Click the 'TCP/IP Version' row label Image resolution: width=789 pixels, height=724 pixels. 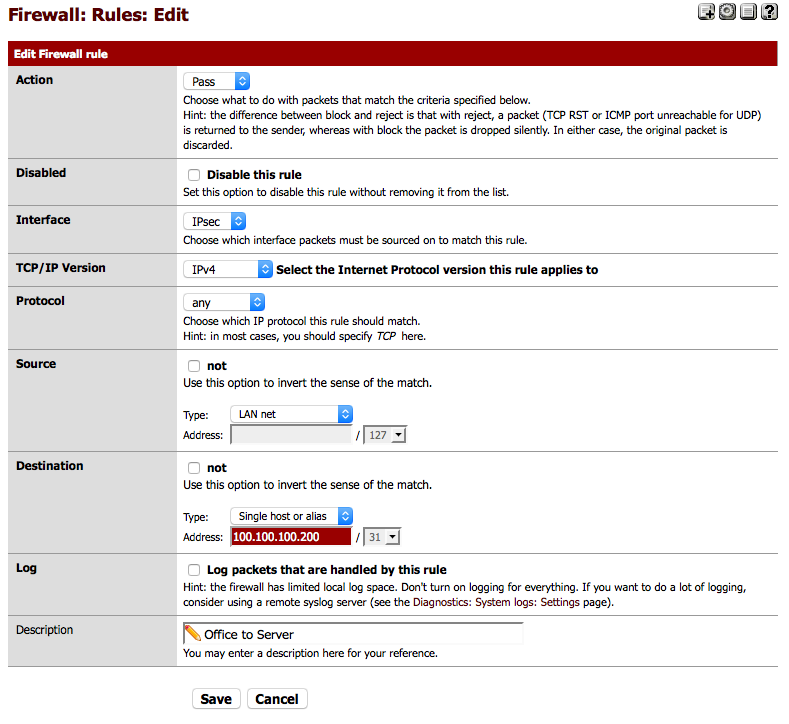click(61, 268)
